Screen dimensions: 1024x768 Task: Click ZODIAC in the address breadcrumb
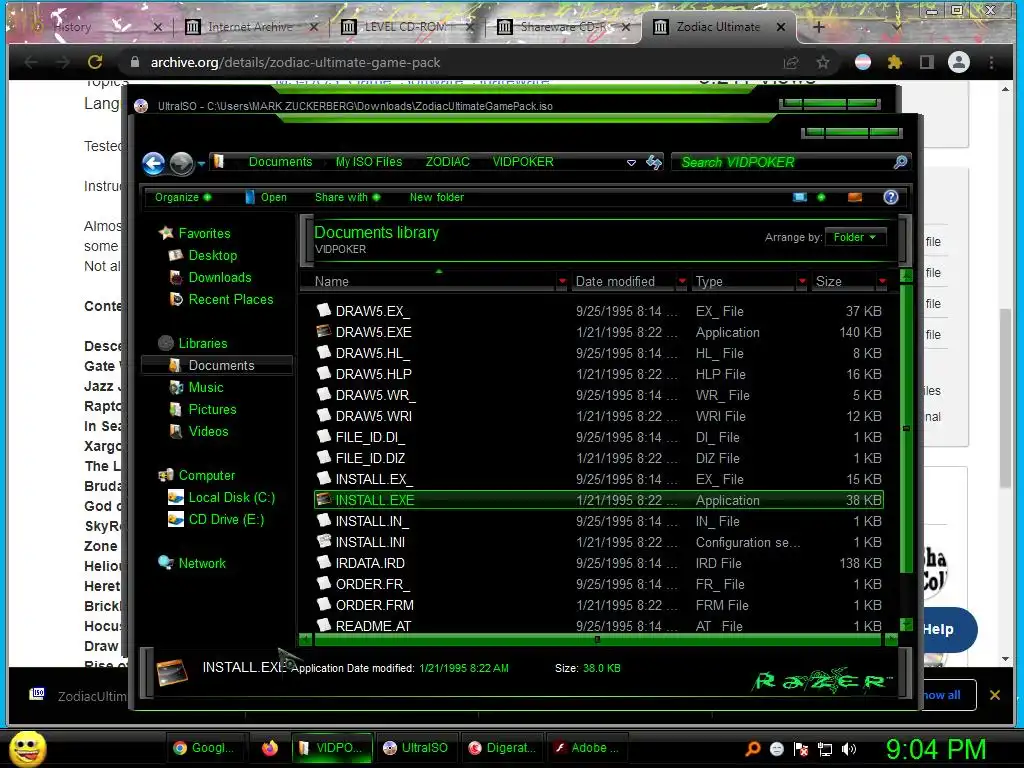tap(447, 162)
